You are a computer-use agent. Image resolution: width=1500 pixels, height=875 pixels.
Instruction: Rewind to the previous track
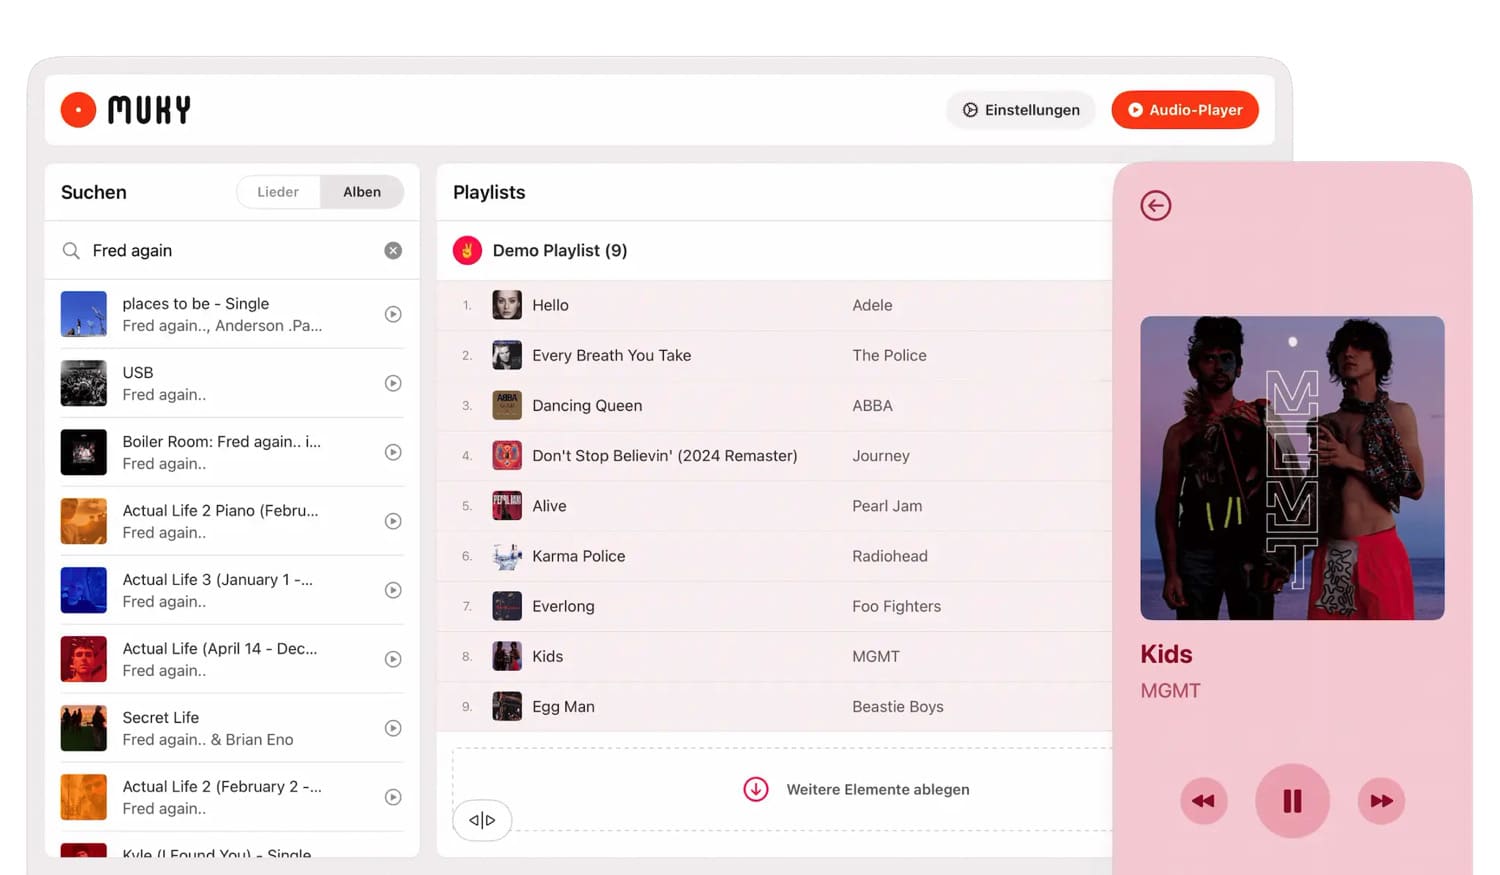coord(1203,801)
